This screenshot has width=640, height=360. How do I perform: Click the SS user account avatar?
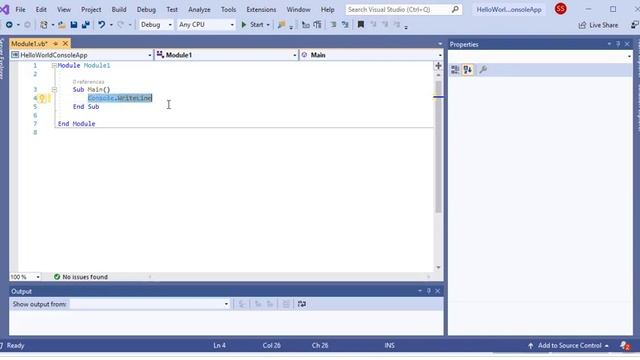pyautogui.click(x=560, y=9)
